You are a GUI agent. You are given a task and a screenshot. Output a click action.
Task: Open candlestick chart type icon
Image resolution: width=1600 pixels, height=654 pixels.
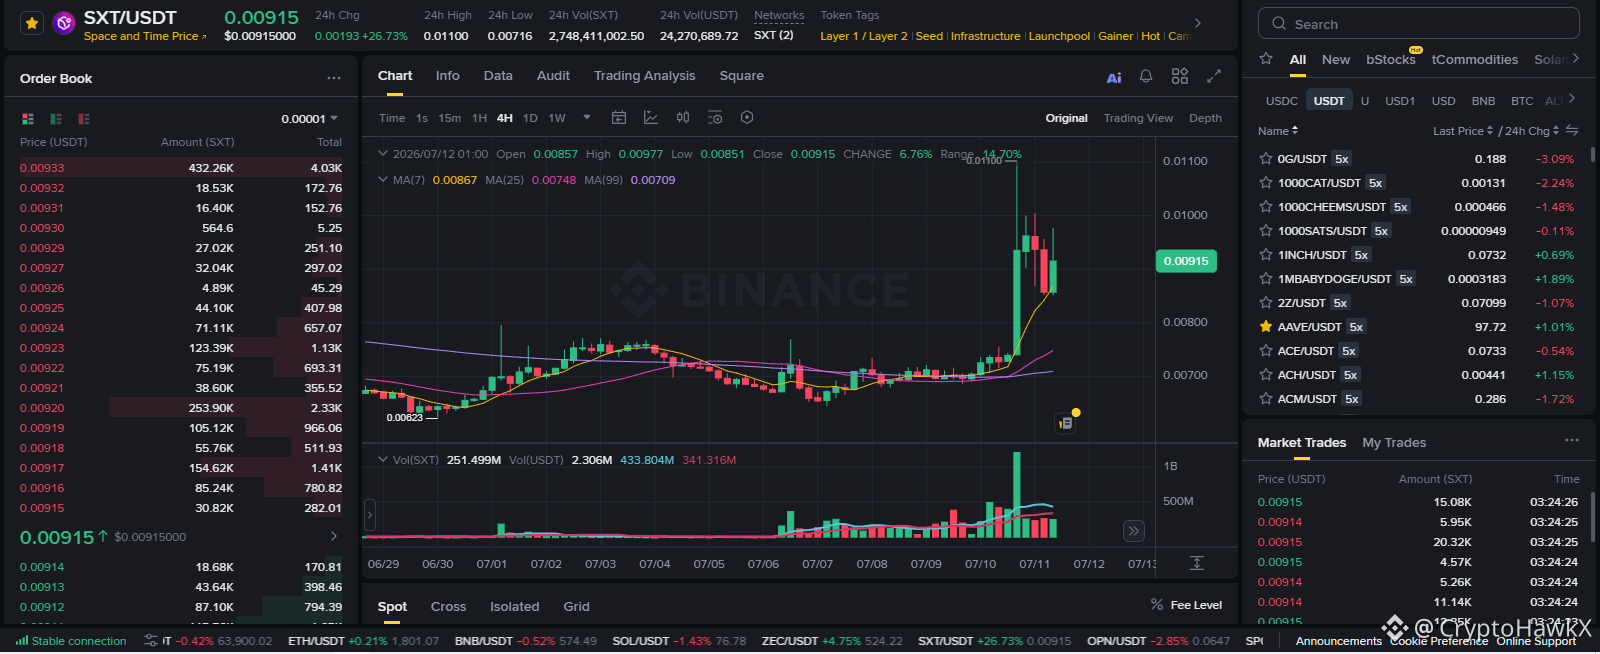pos(683,118)
